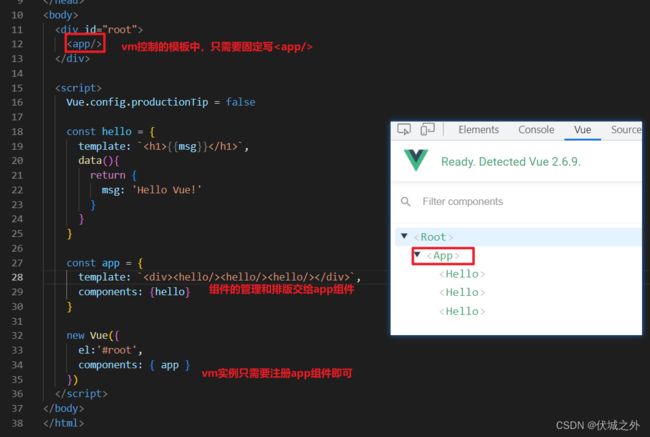
Task: Focus the Filter components field
Action: 463,202
